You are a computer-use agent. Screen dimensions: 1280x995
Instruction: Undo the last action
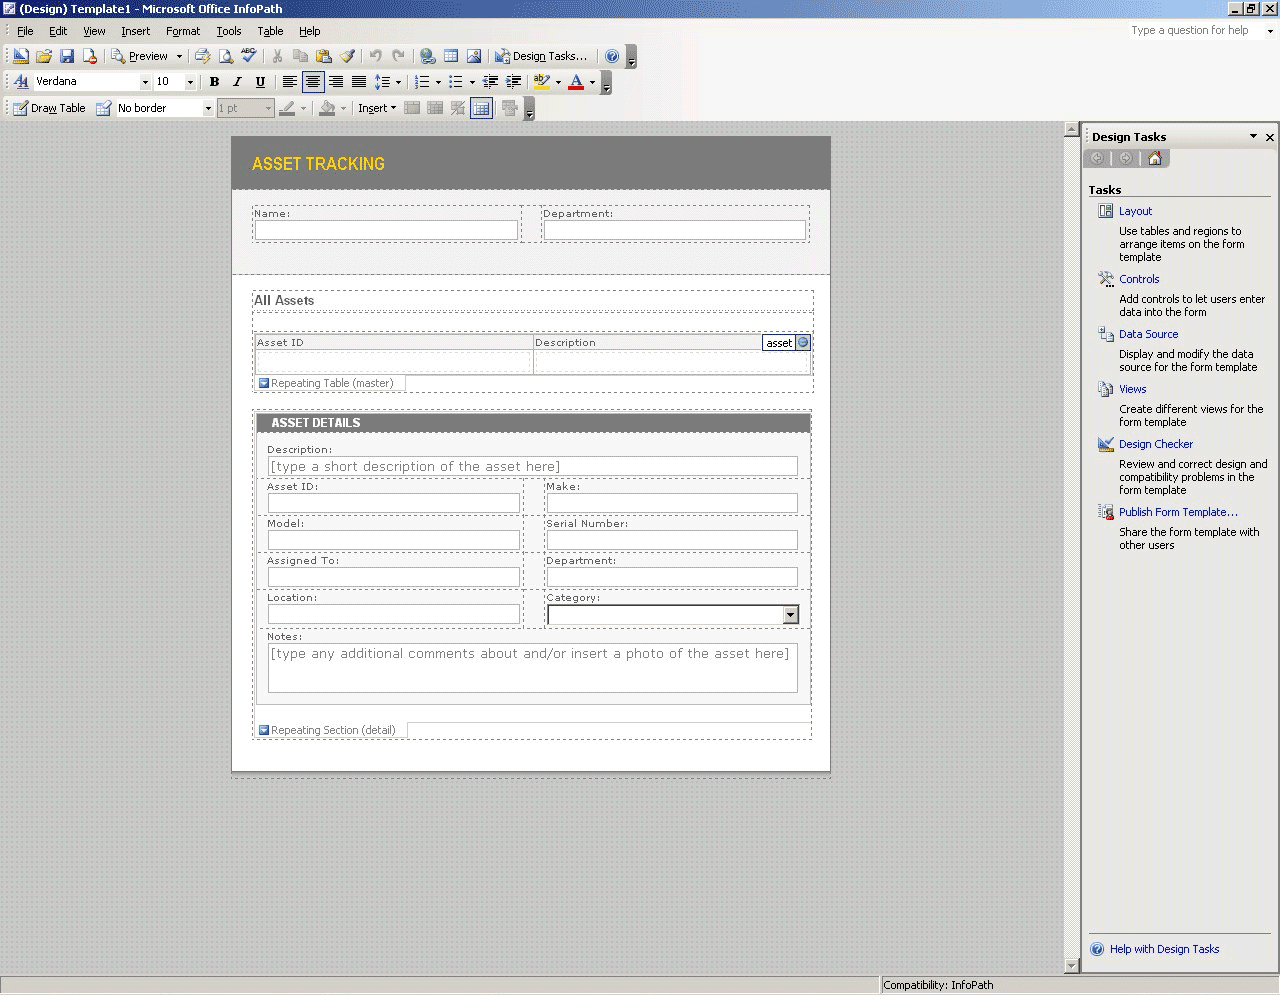[x=376, y=56]
